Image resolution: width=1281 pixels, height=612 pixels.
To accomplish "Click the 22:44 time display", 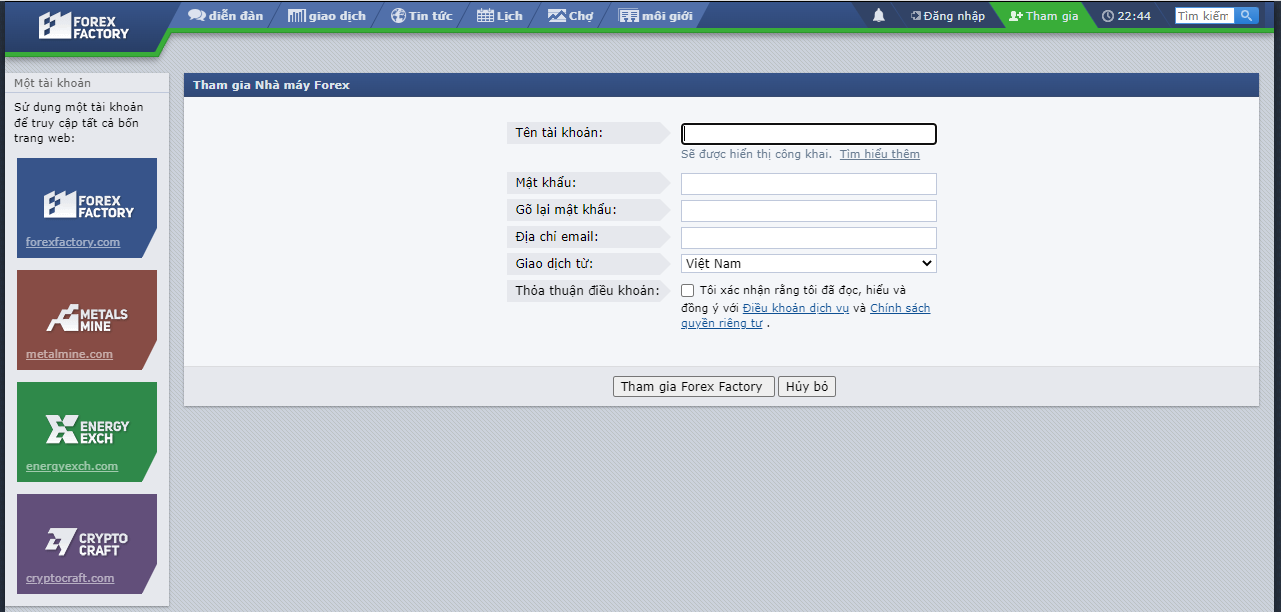I will (x=1134, y=16).
